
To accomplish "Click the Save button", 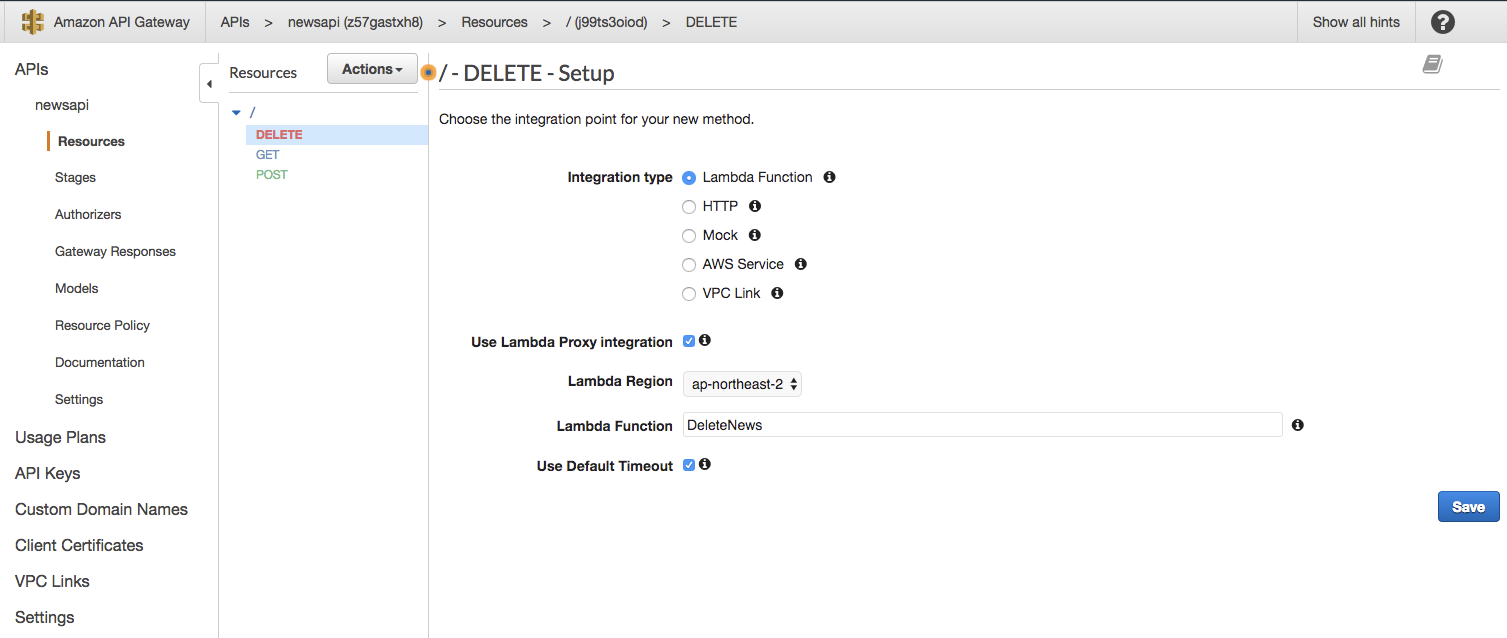I will (1468, 507).
